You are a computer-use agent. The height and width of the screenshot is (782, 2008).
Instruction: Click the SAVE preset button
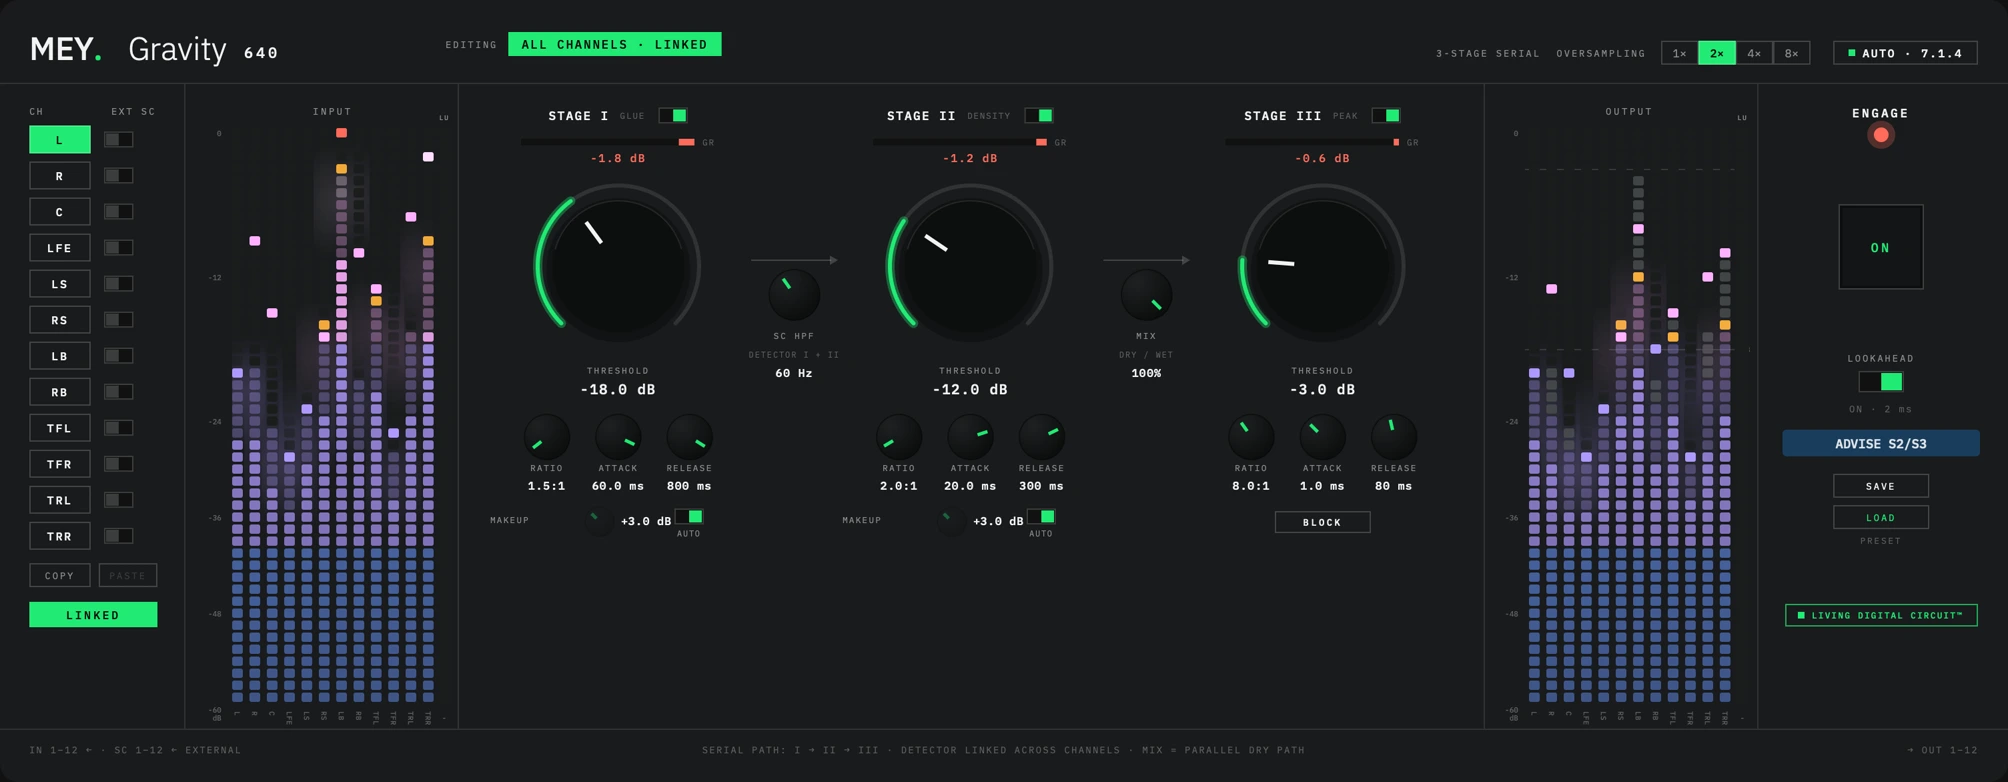(x=1880, y=486)
